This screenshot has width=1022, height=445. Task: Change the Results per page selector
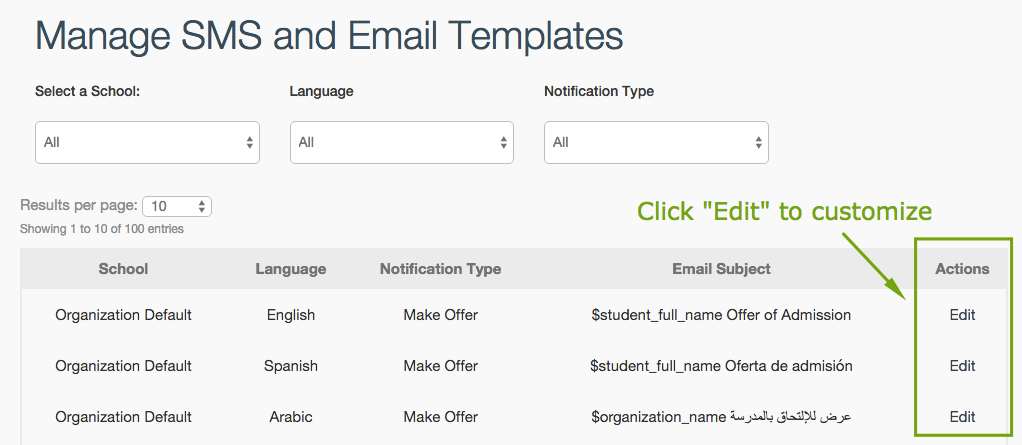click(x=177, y=207)
